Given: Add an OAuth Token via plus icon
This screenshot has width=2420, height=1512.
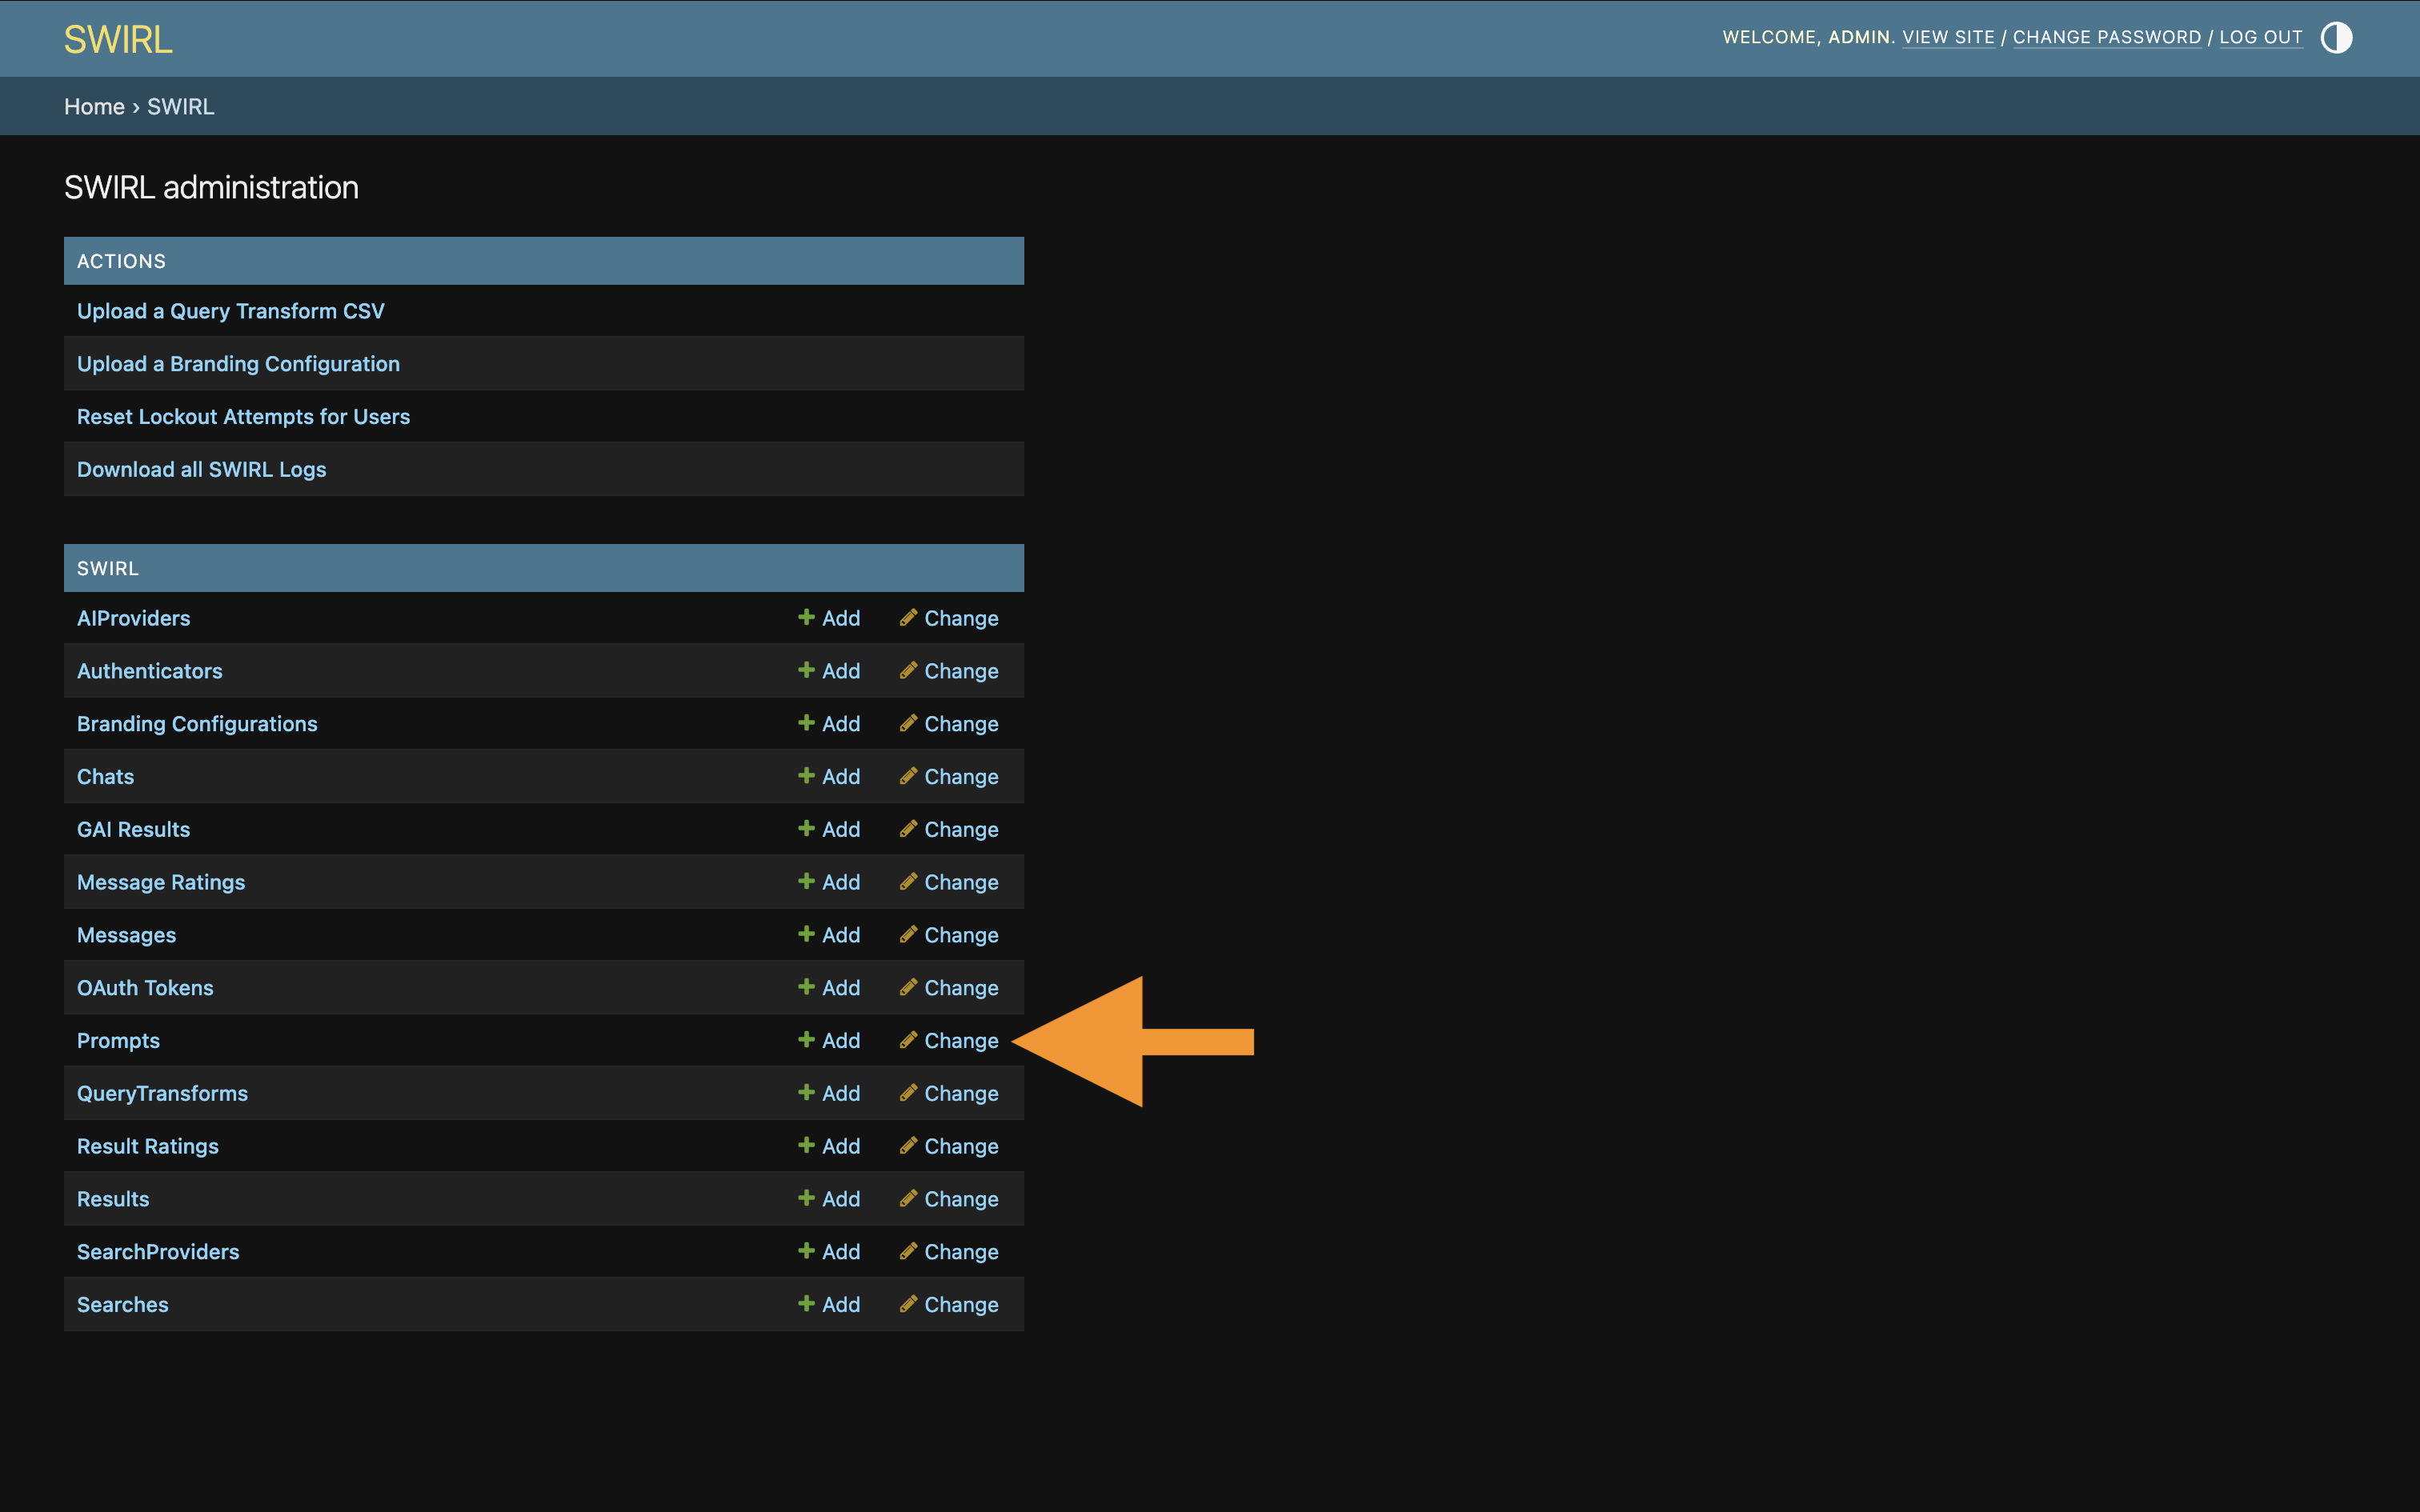Looking at the screenshot, I should coord(807,987).
